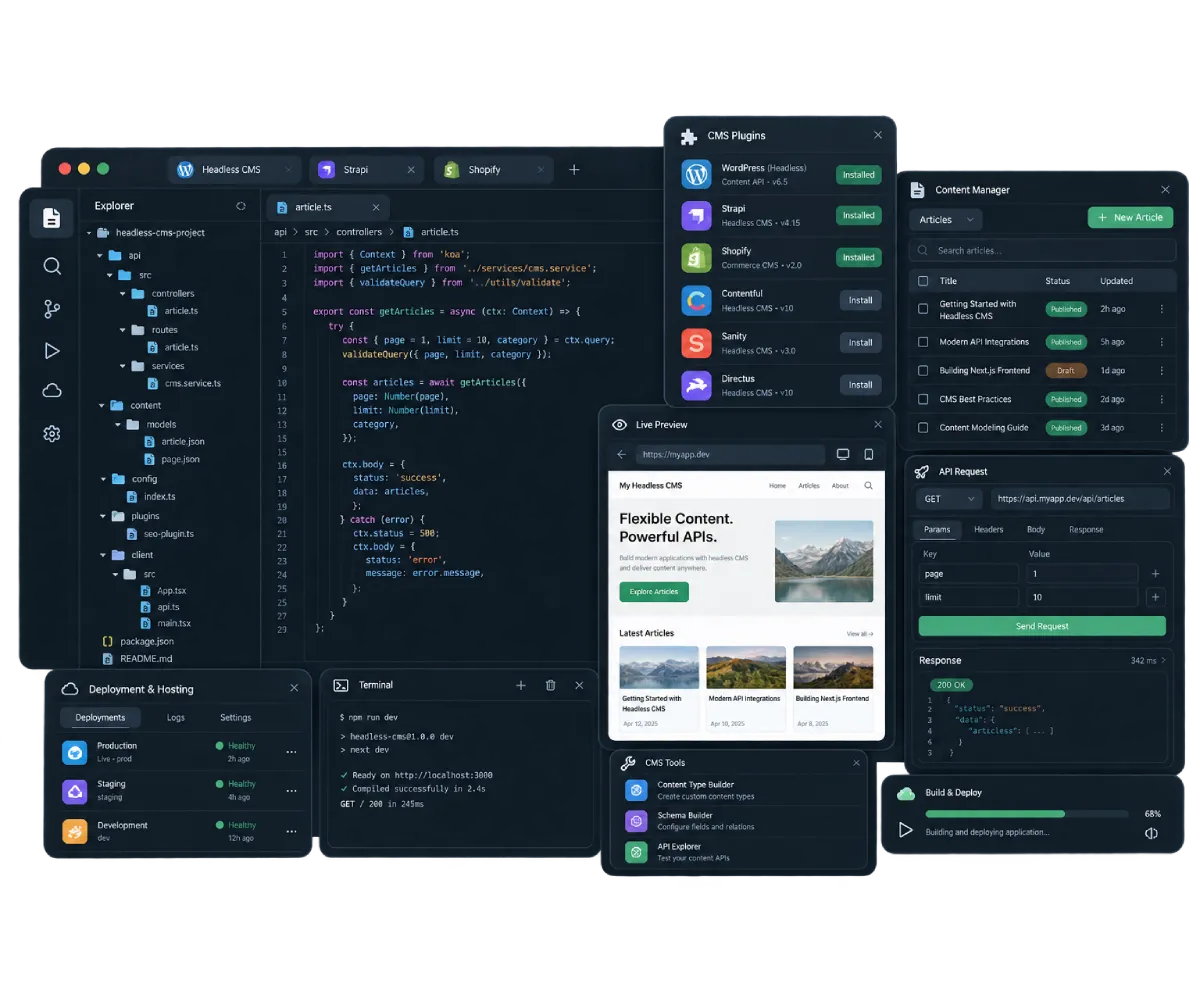Viewport: 1200px width, 1000px height.
Task: Collapse the client folder in Explorer
Action: (102, 555)
